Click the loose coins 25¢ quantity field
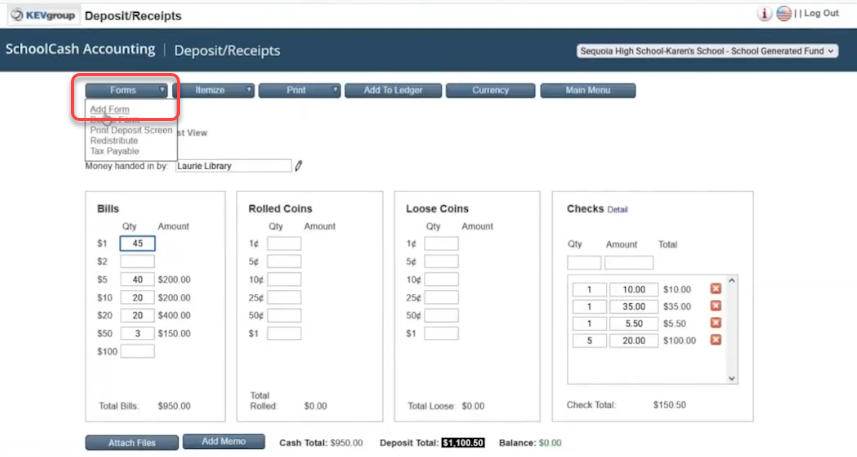 [441, 297]
